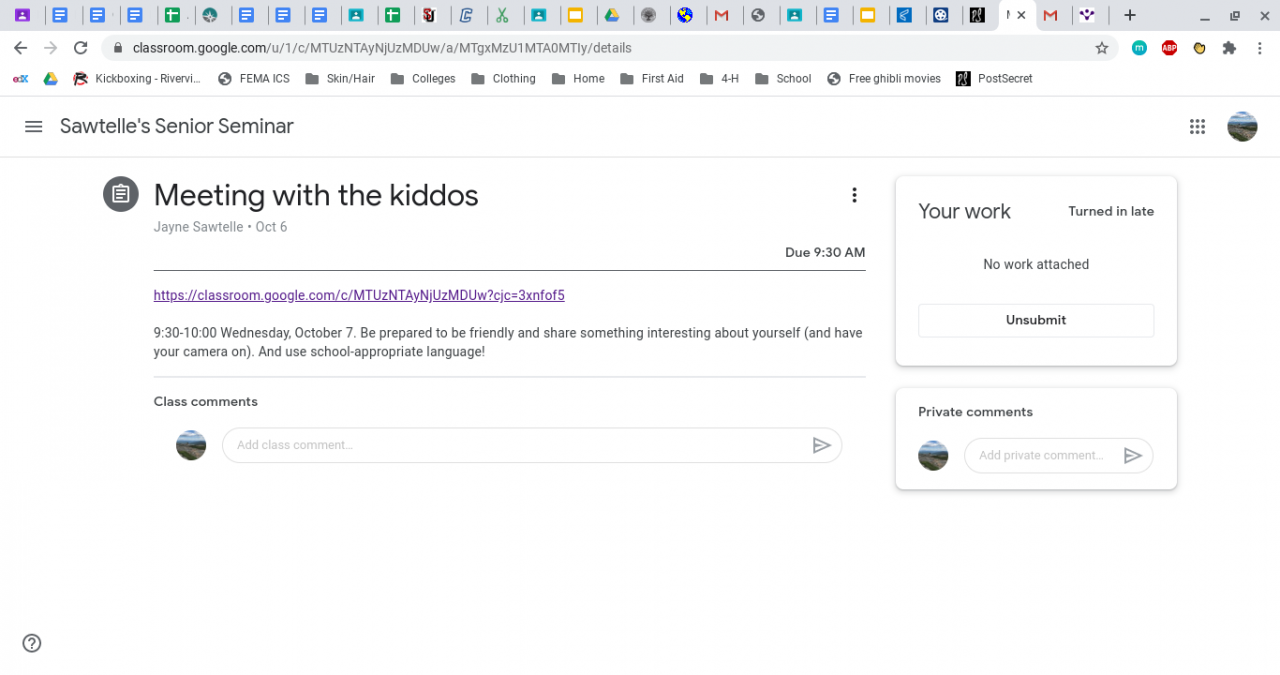Post the class comment with send arrow

[821, 446]
